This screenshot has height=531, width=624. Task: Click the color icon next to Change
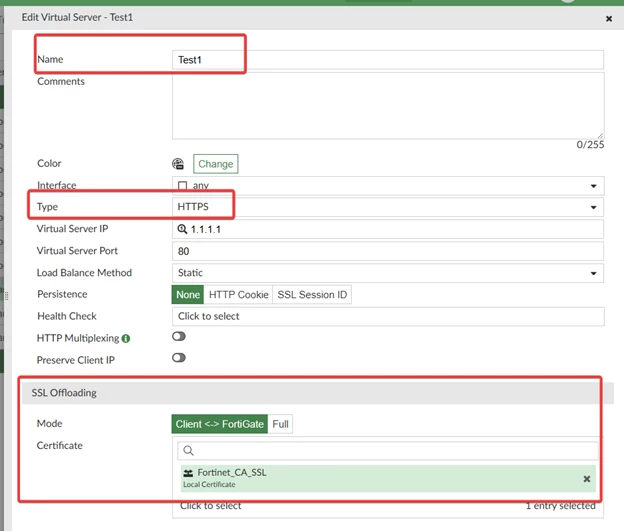pyautogui.click(x=178, y=164)
